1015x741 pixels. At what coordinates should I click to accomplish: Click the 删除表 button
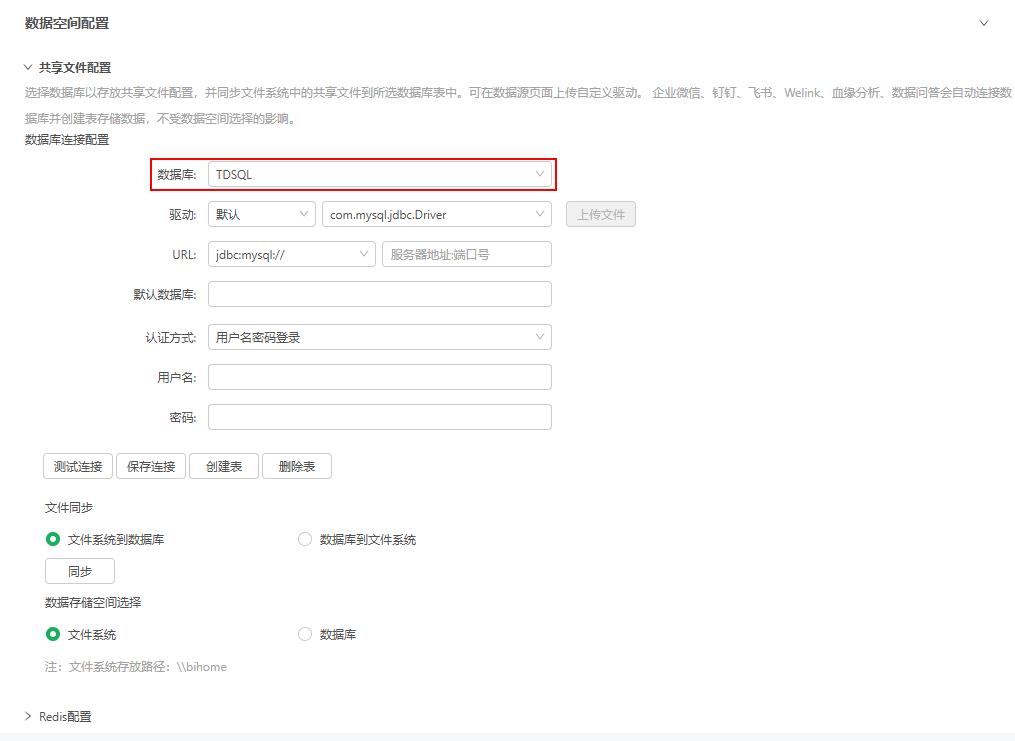(297, 466)
